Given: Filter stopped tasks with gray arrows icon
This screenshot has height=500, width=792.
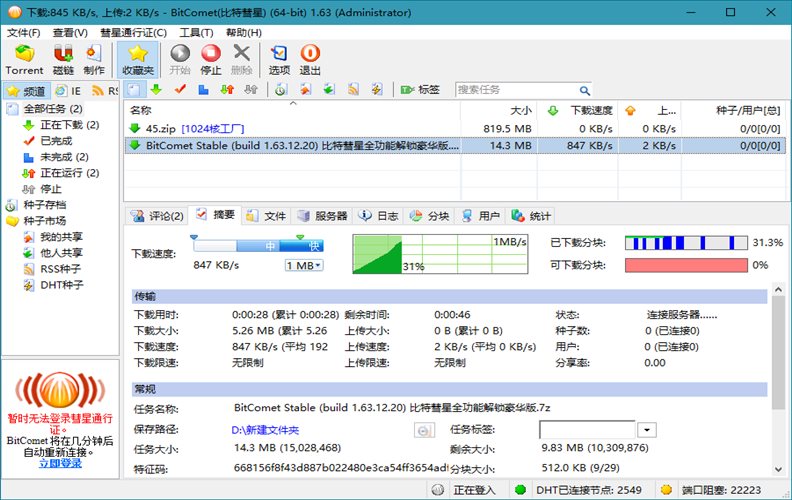Looking at the screenshot, I should (x=251, y=90).
